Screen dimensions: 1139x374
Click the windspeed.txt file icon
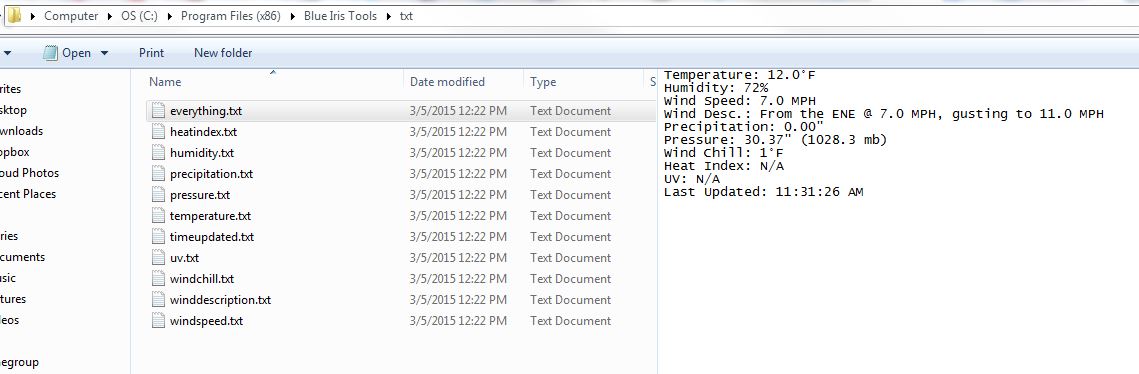tap(158, 321)
